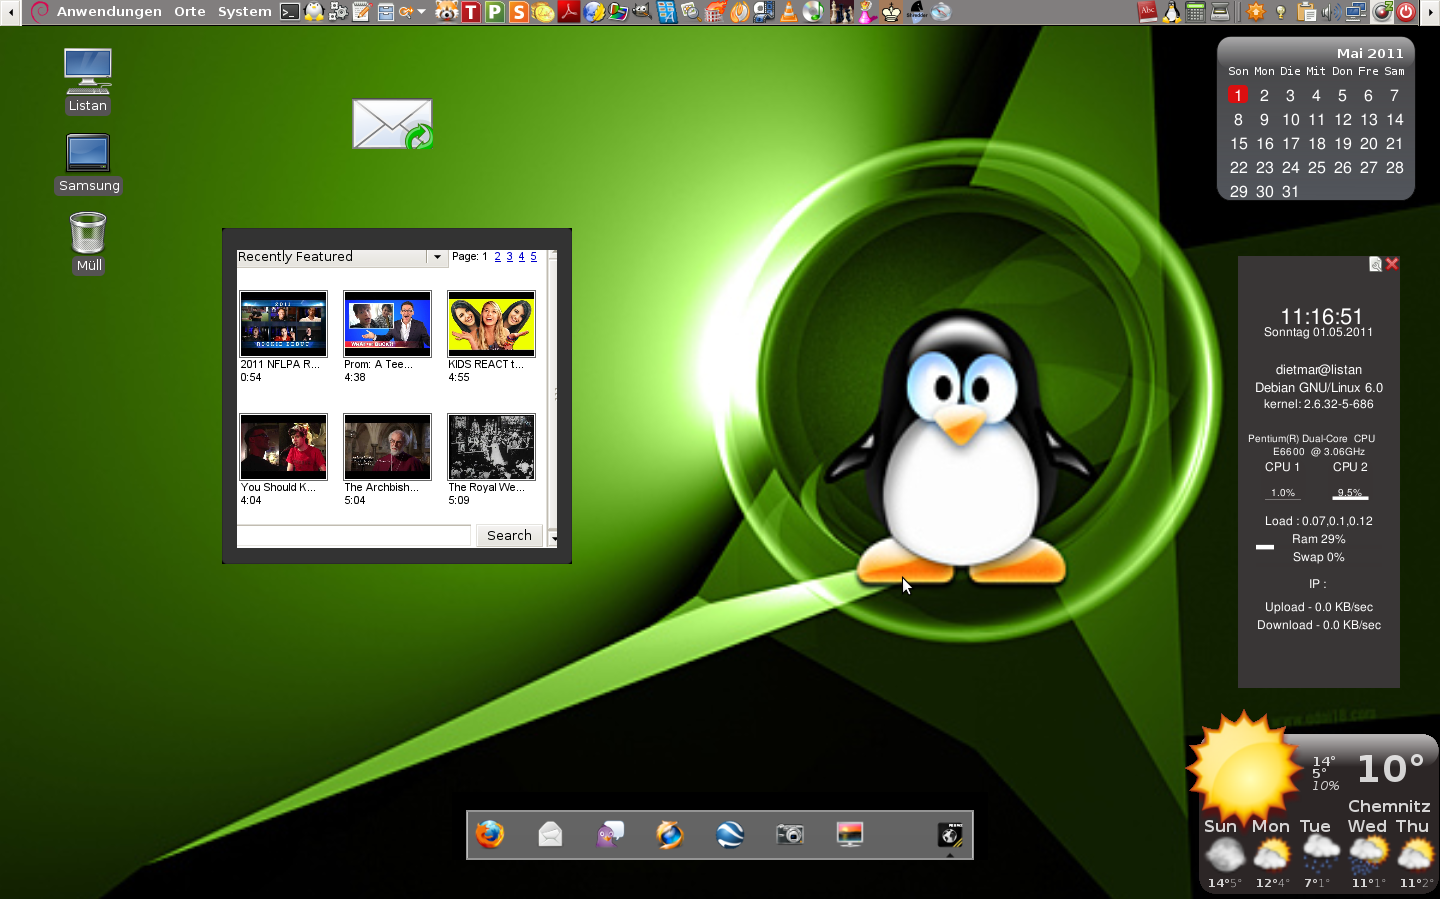Viewport: 1440px width, 900px height.
Task: Close the system monitor widget
Action: pos(1392,264)
